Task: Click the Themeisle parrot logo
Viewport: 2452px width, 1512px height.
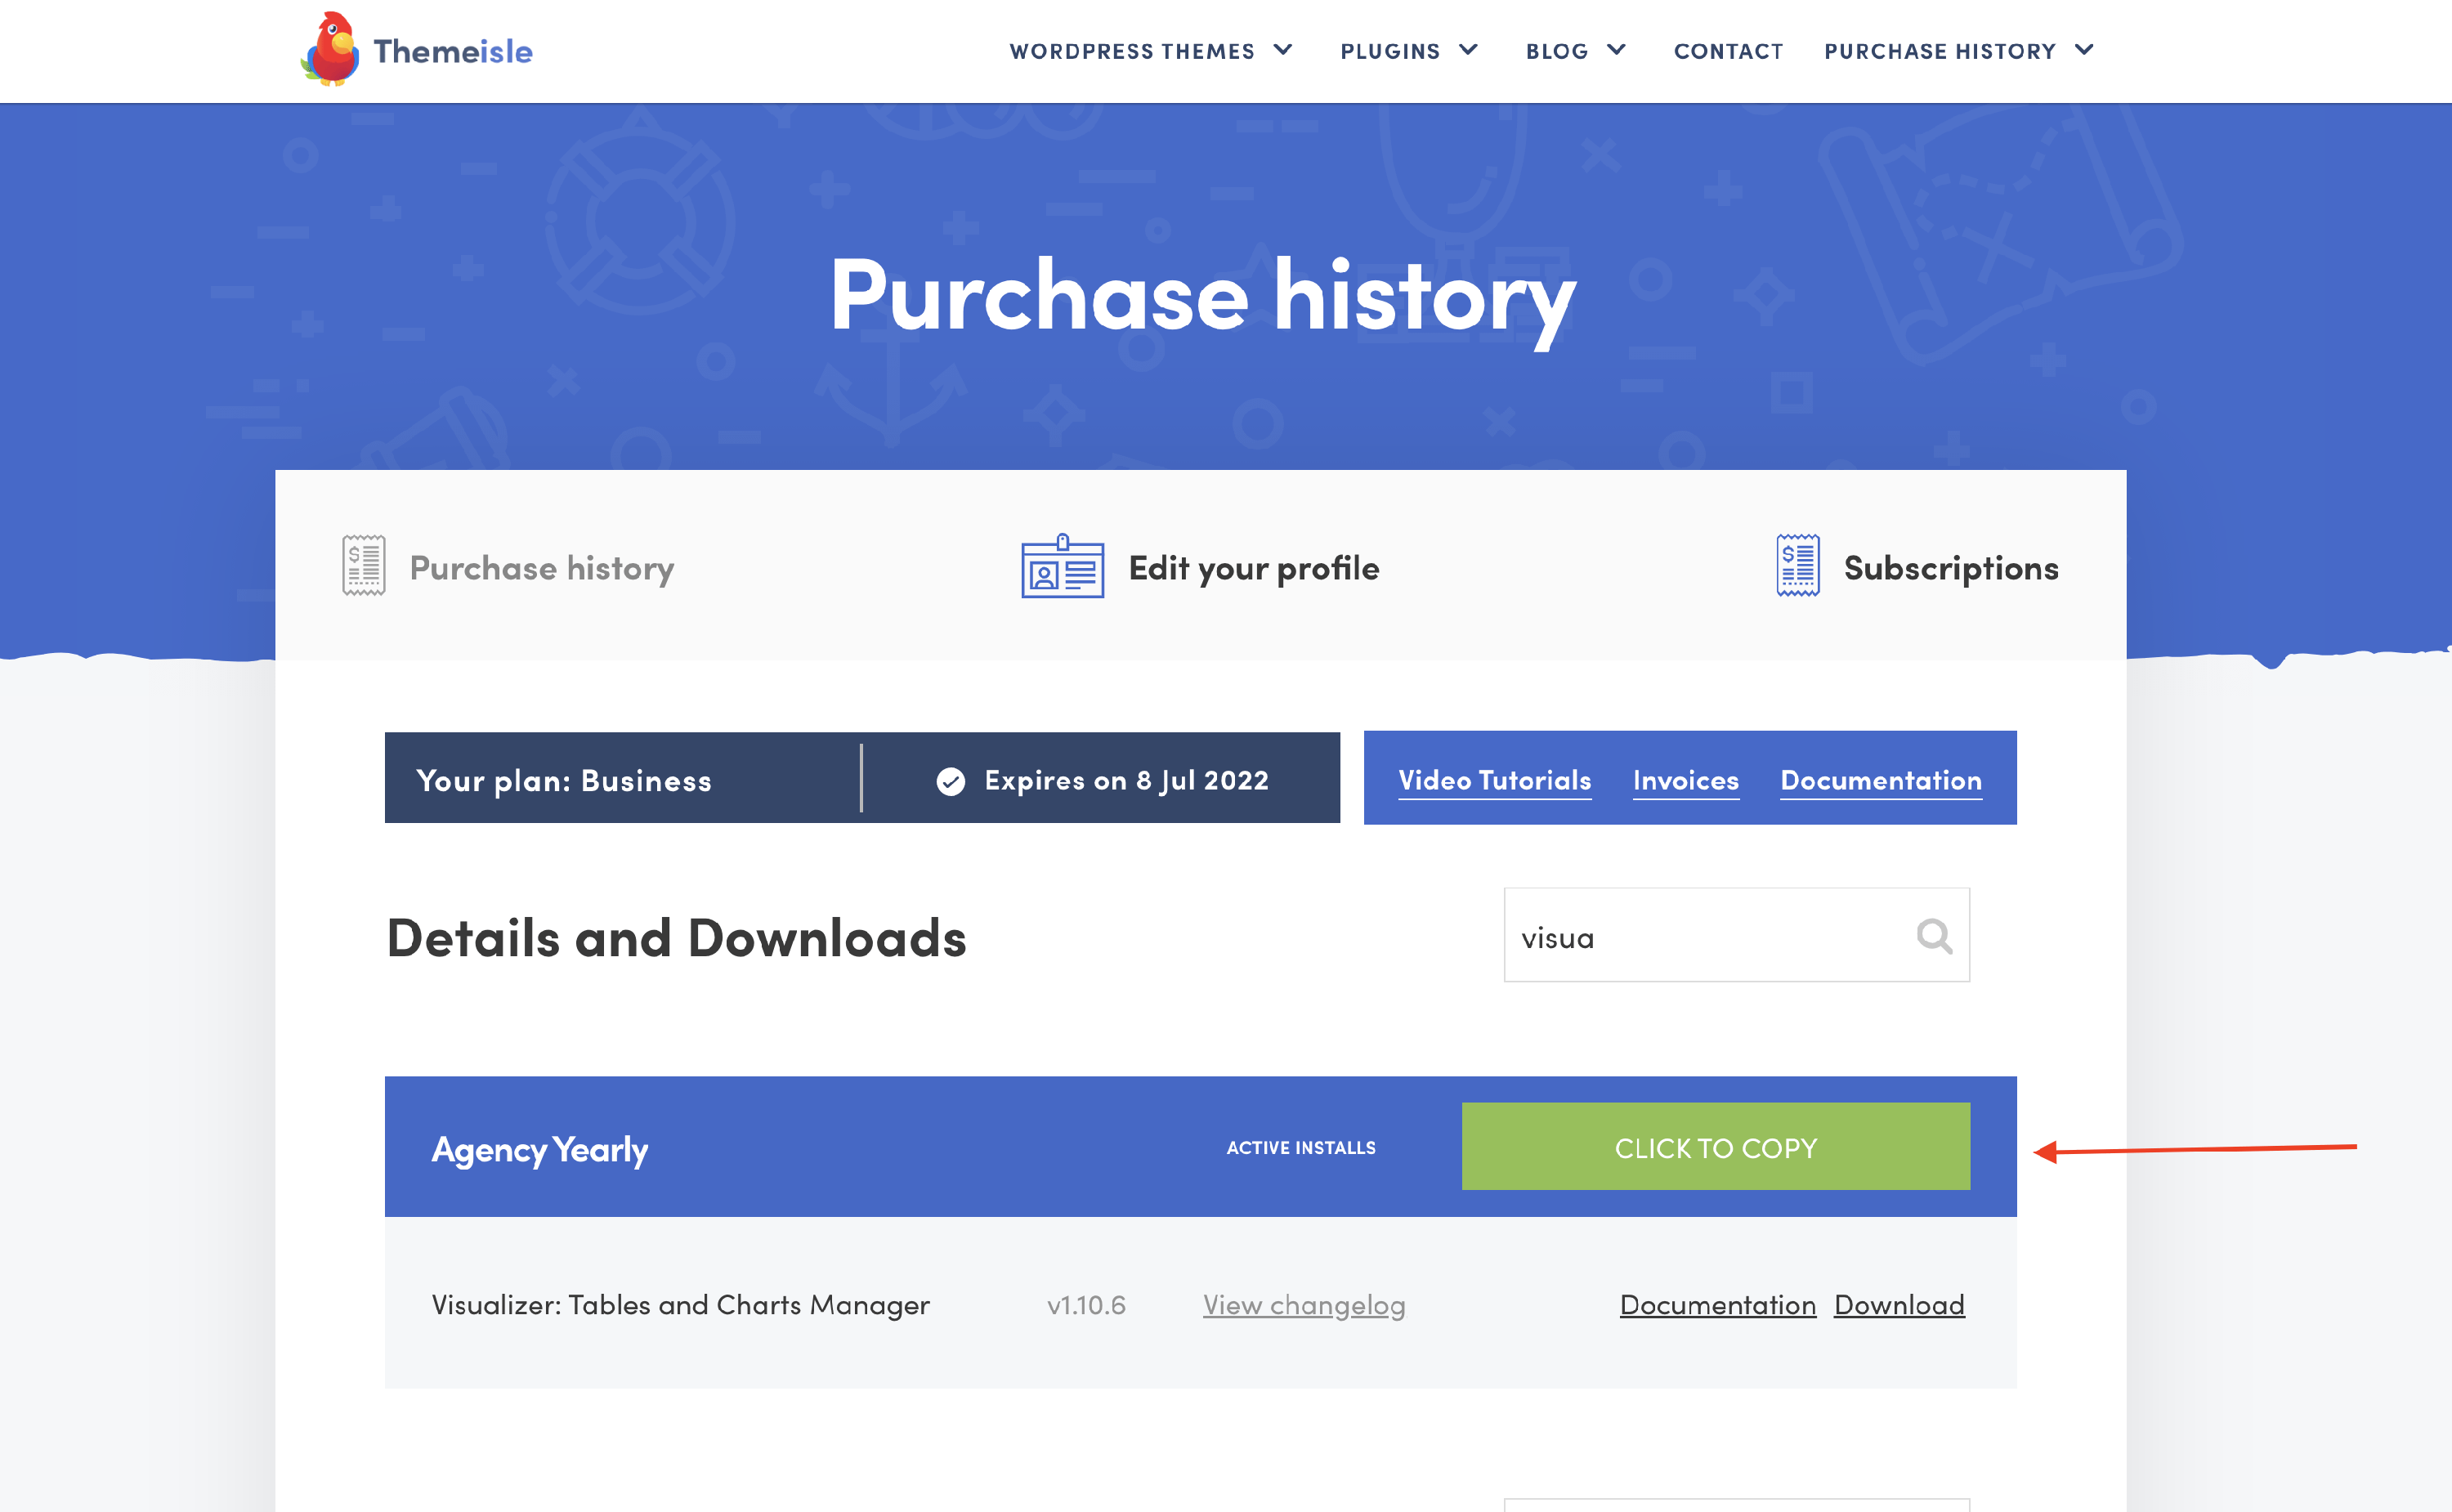Action: point(331,50)
